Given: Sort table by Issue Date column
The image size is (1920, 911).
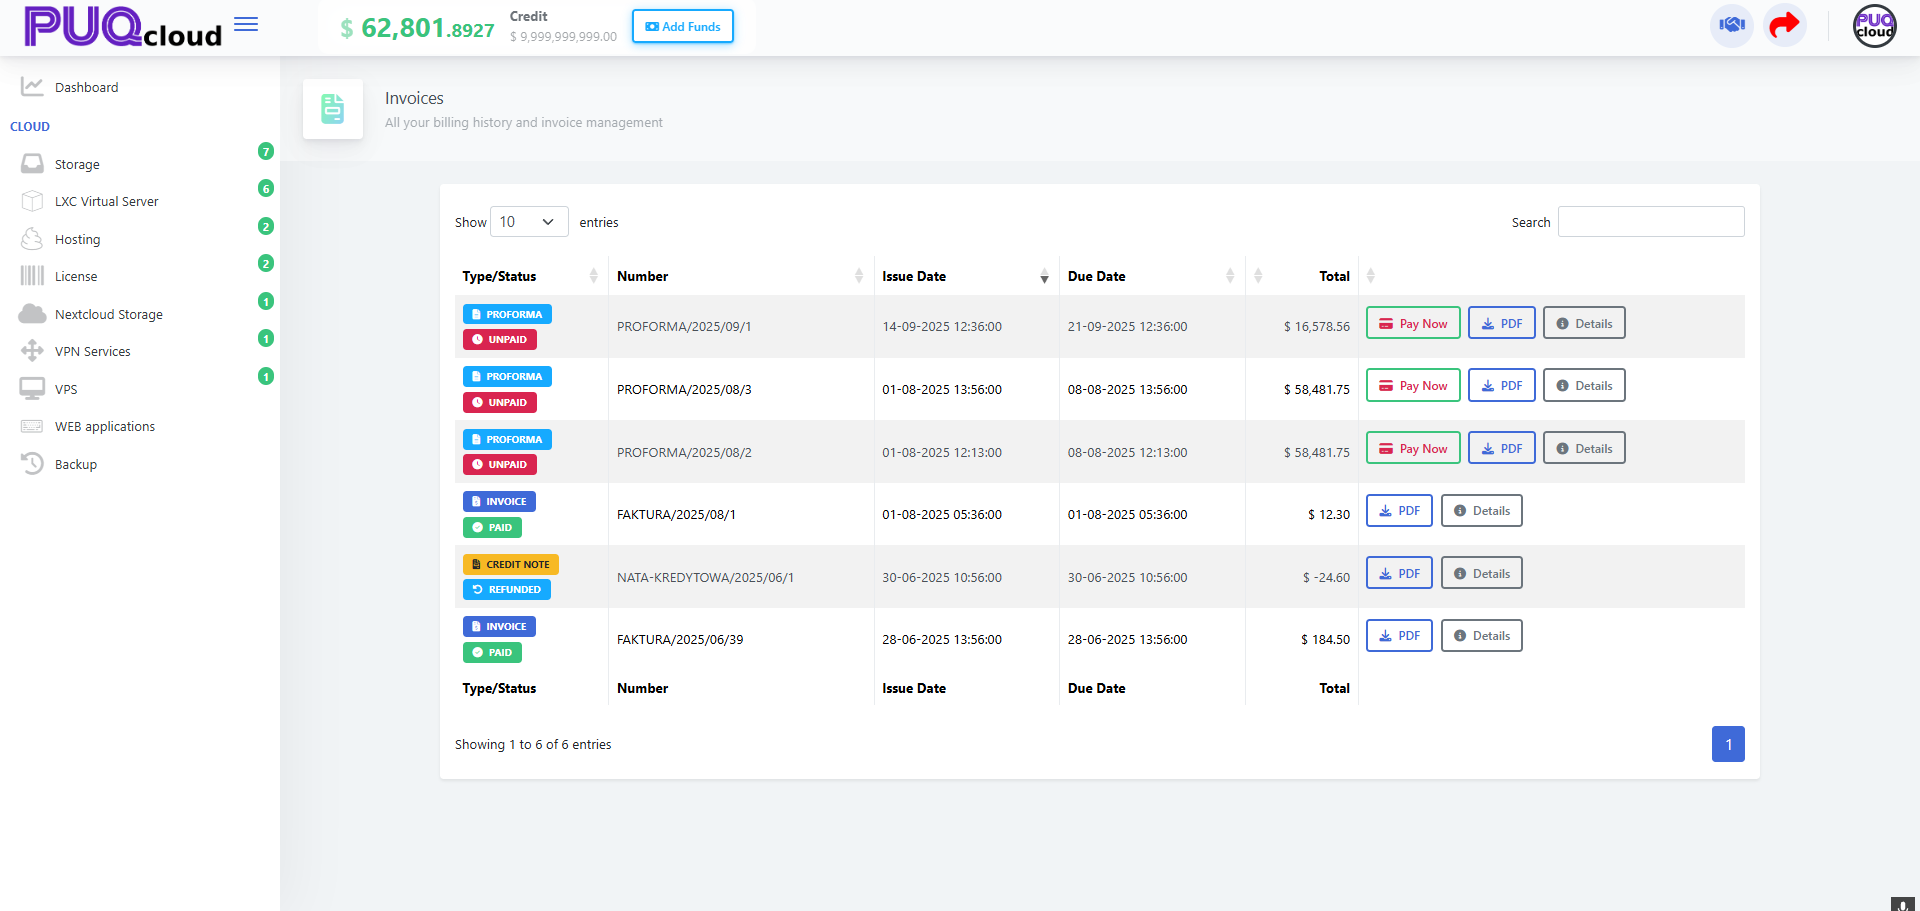Looking at the screenshot, I should pyautogui.click(x=966, y=276).
